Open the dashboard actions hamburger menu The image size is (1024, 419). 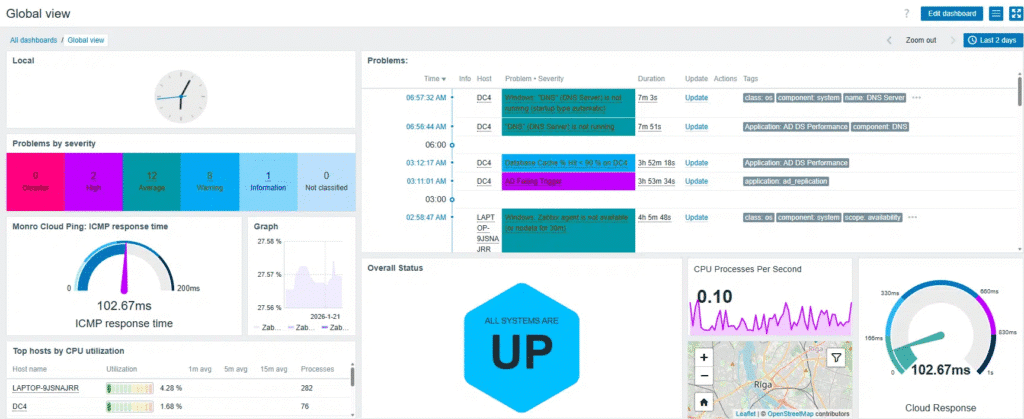click(995, 14)
